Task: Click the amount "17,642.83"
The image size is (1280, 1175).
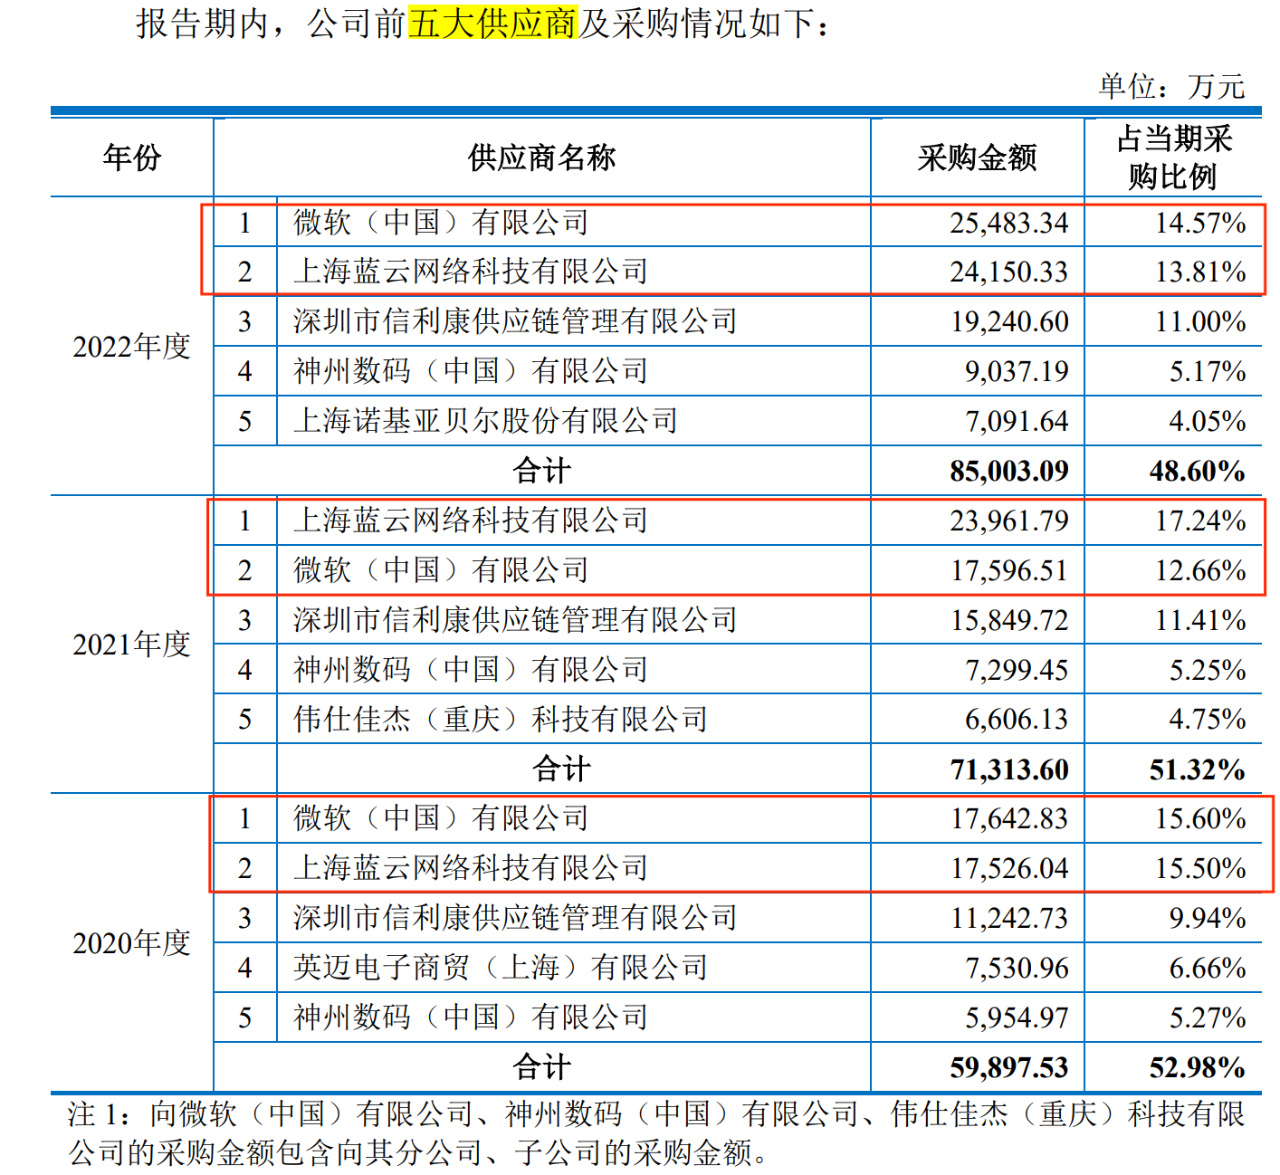Action: (x=1009, y=818)
